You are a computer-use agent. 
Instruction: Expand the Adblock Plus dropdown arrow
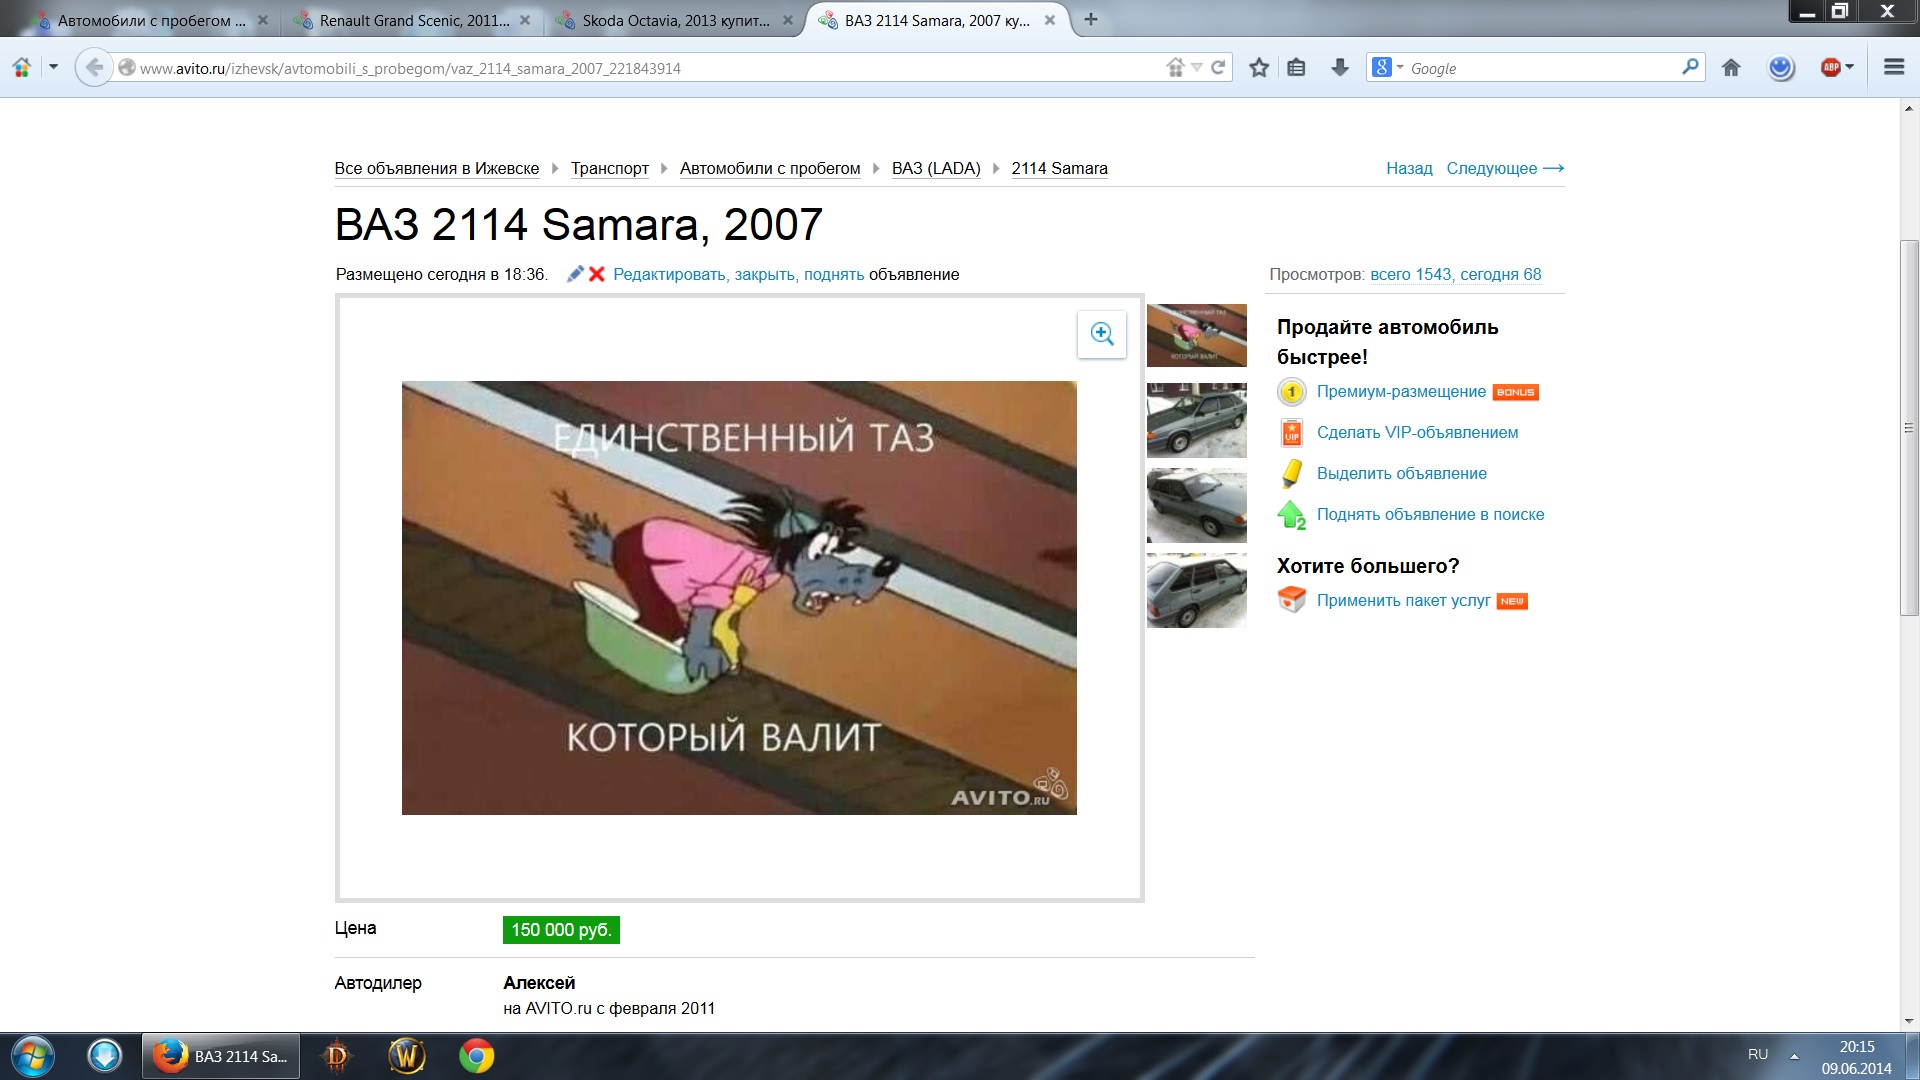click(x=1850, y=68)
